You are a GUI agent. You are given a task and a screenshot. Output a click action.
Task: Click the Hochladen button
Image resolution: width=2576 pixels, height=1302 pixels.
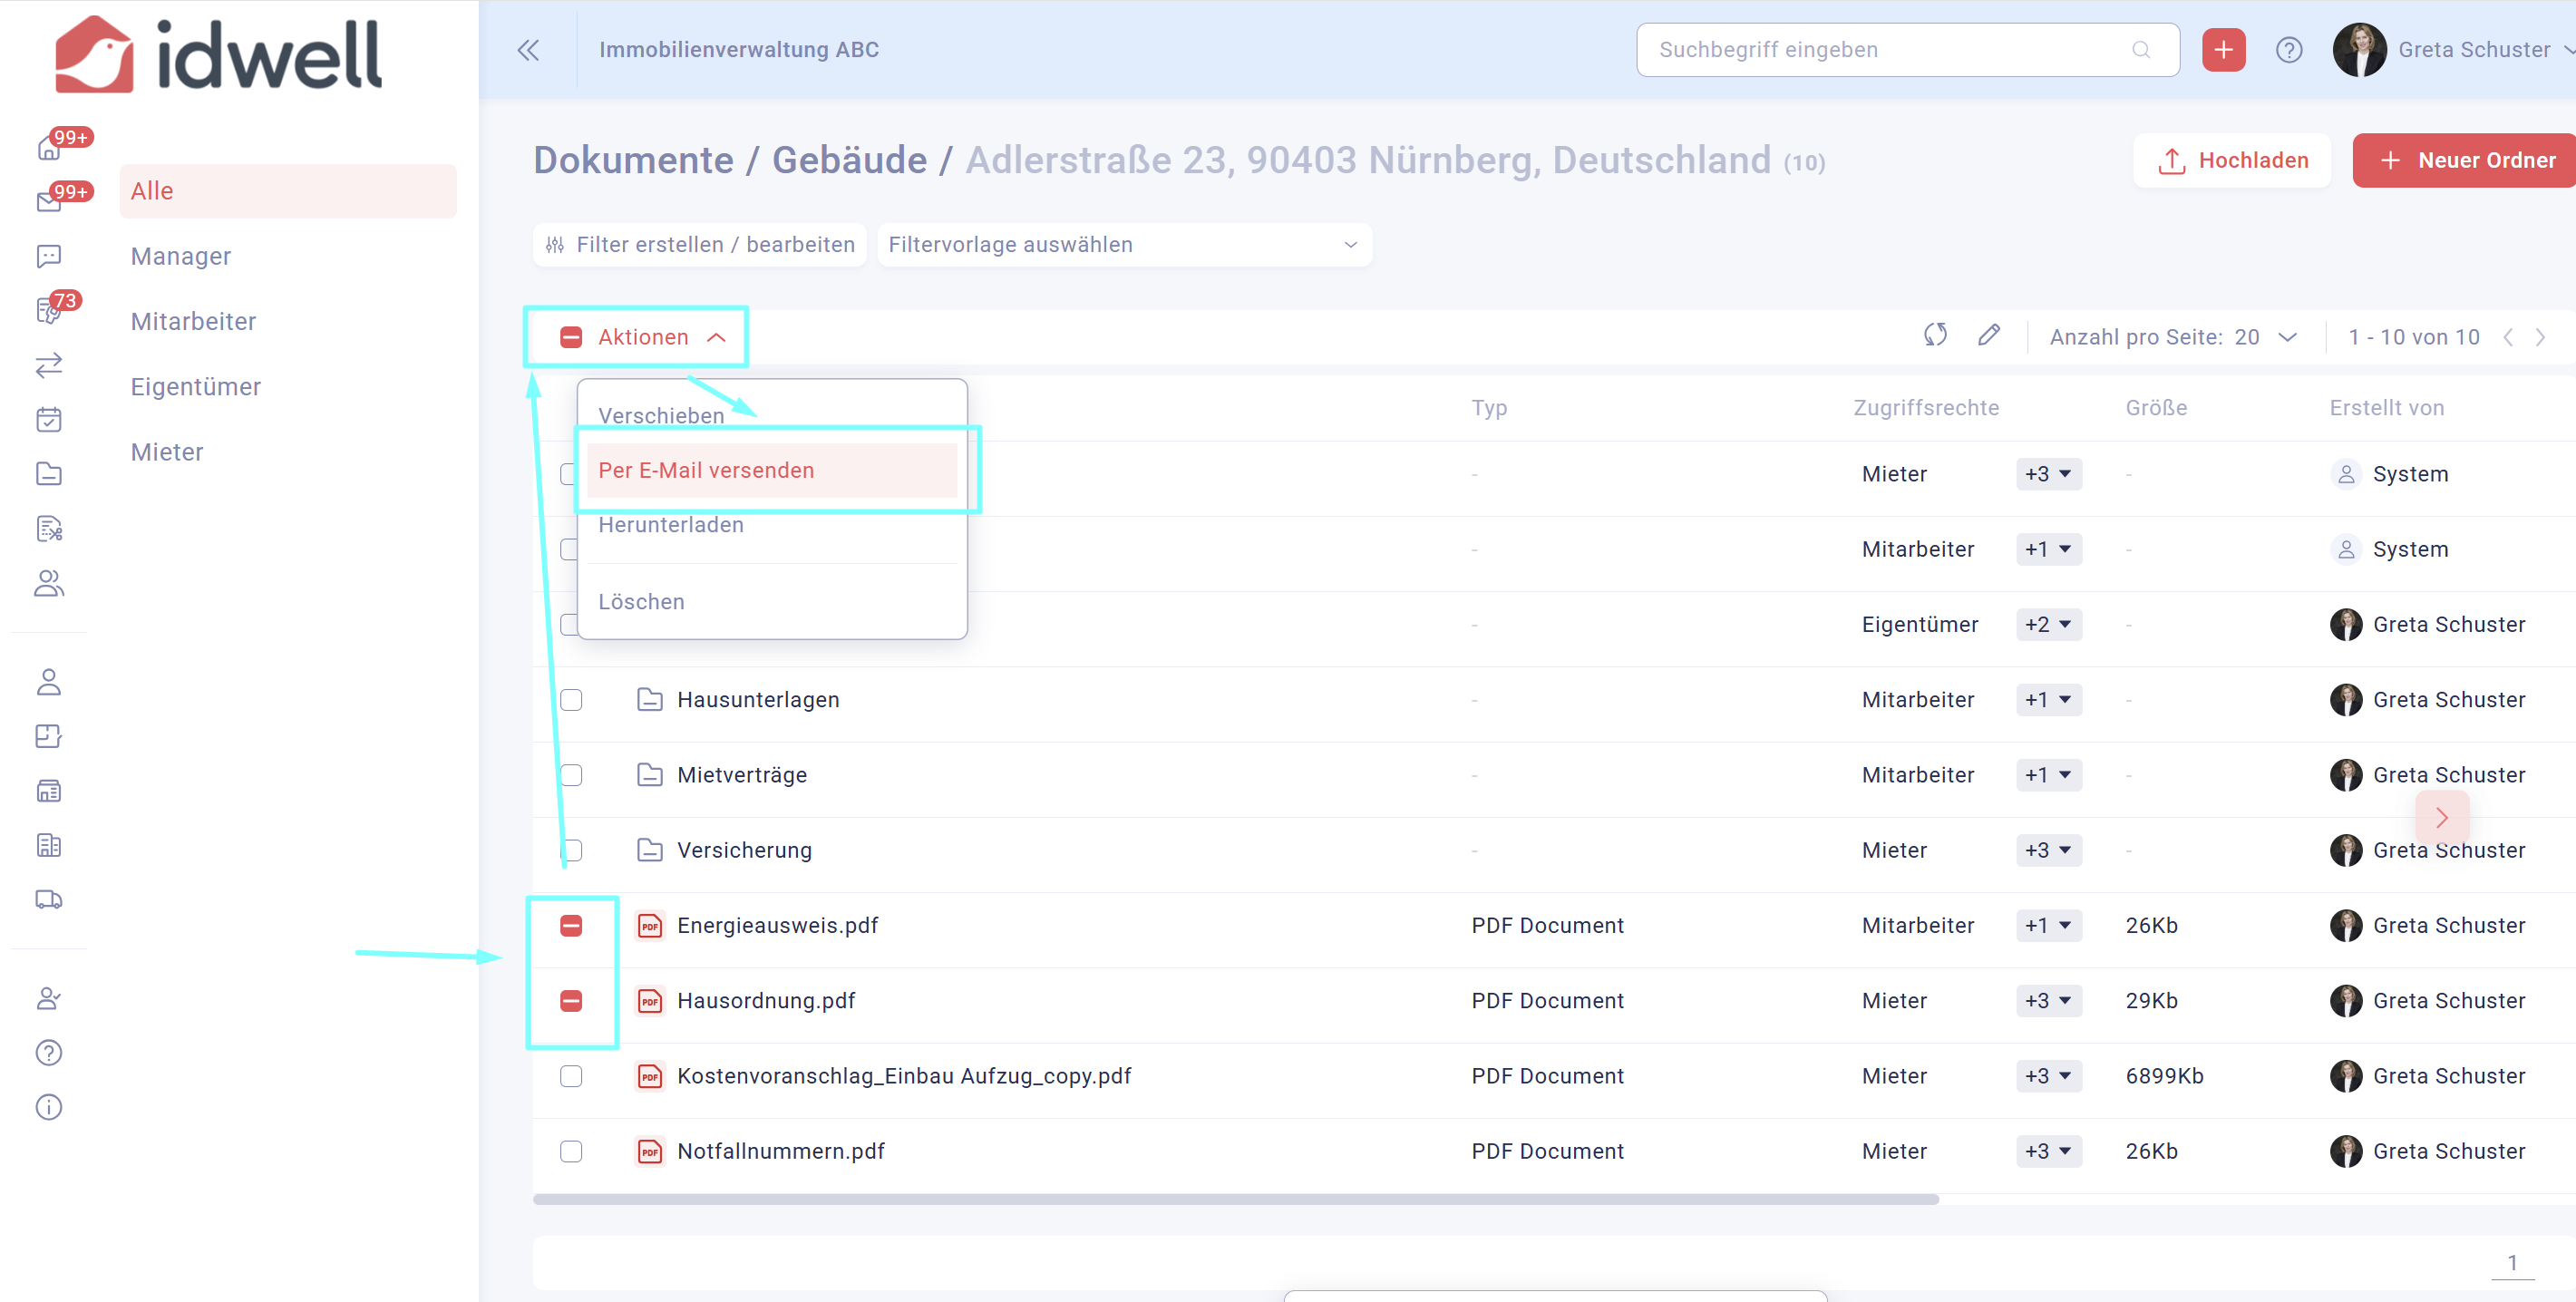(x=2232, y=160)
